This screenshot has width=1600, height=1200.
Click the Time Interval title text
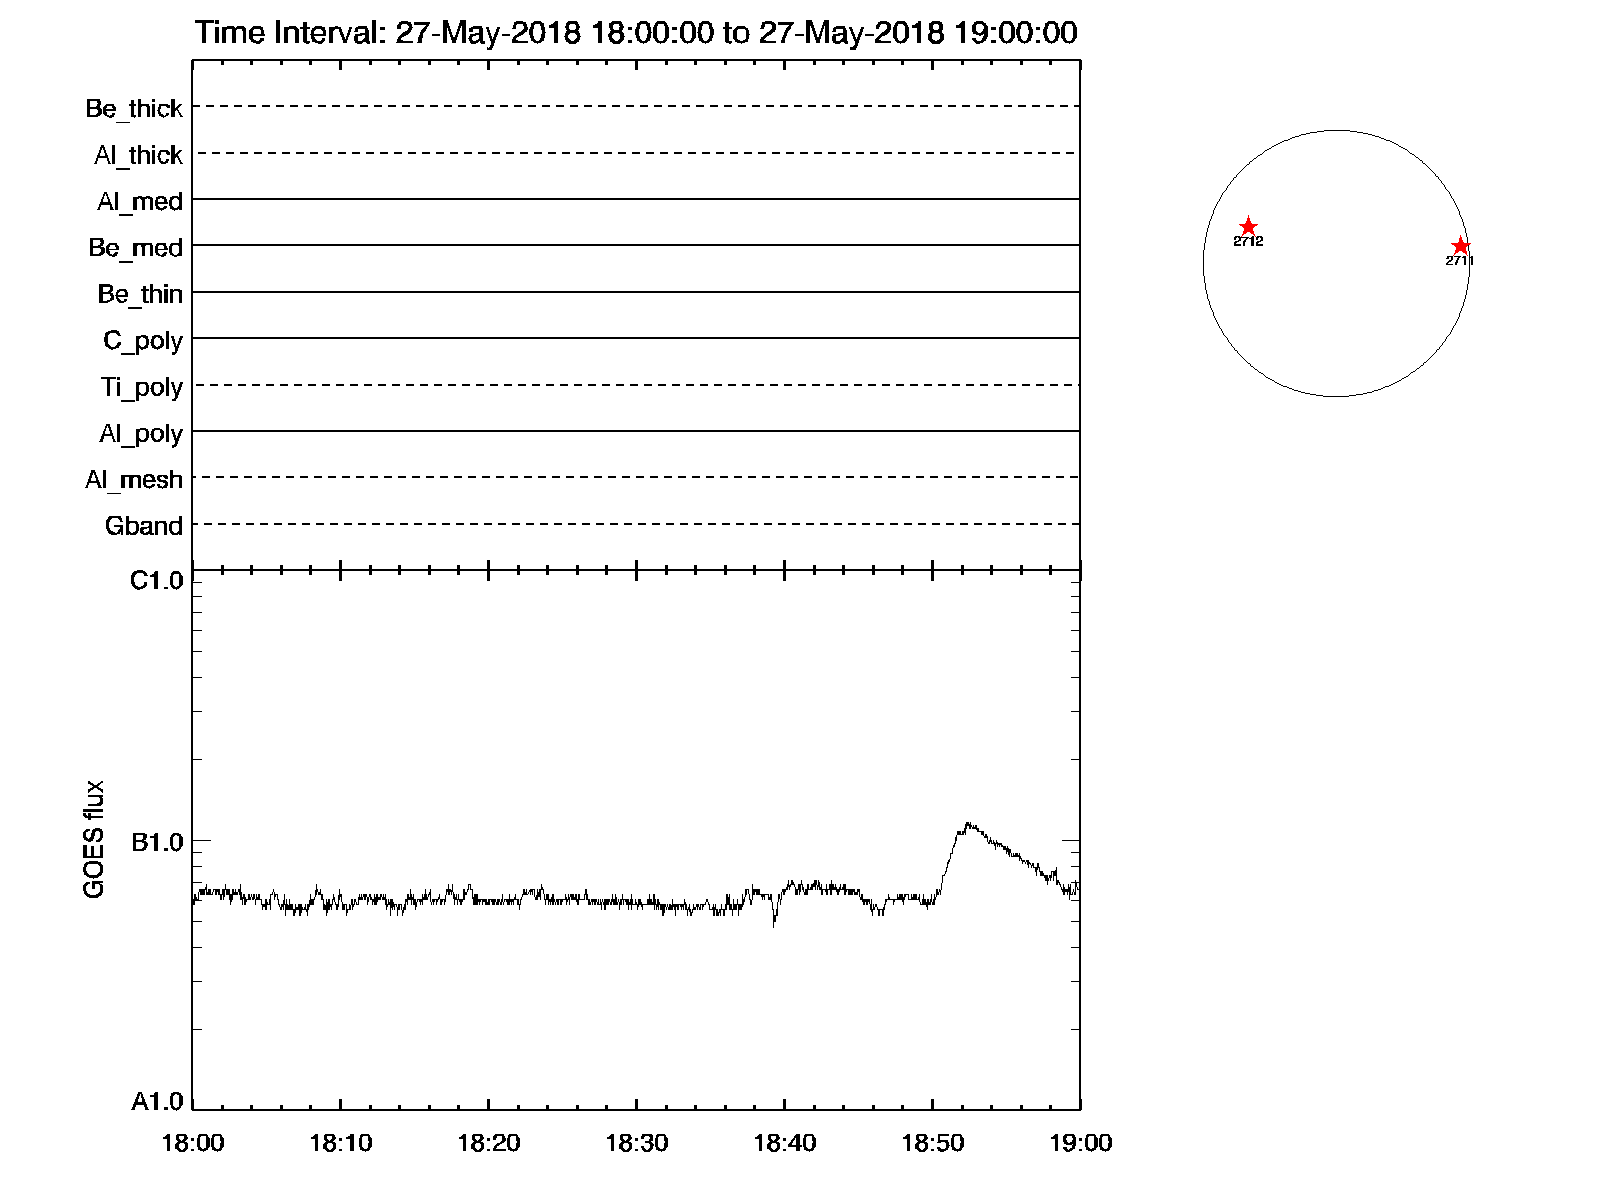click(x=636, y=33)
